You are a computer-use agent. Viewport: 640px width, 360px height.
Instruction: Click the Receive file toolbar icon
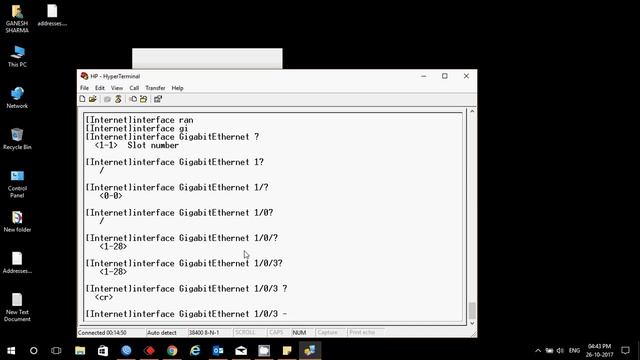click(144, 99)
